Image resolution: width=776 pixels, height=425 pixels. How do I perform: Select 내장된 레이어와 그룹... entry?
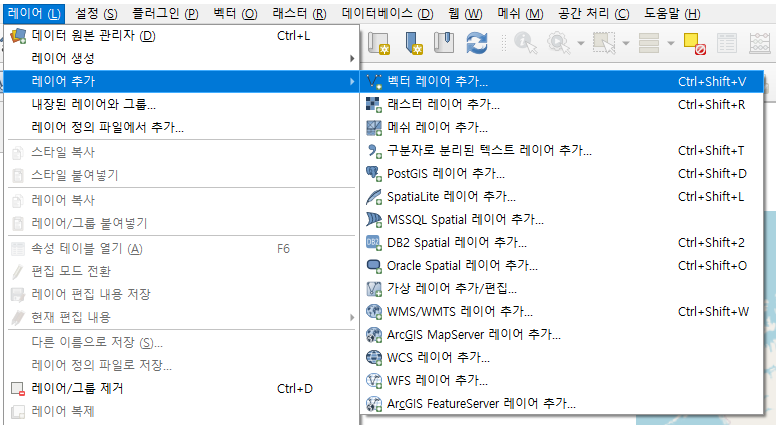[x=181, y=104]
